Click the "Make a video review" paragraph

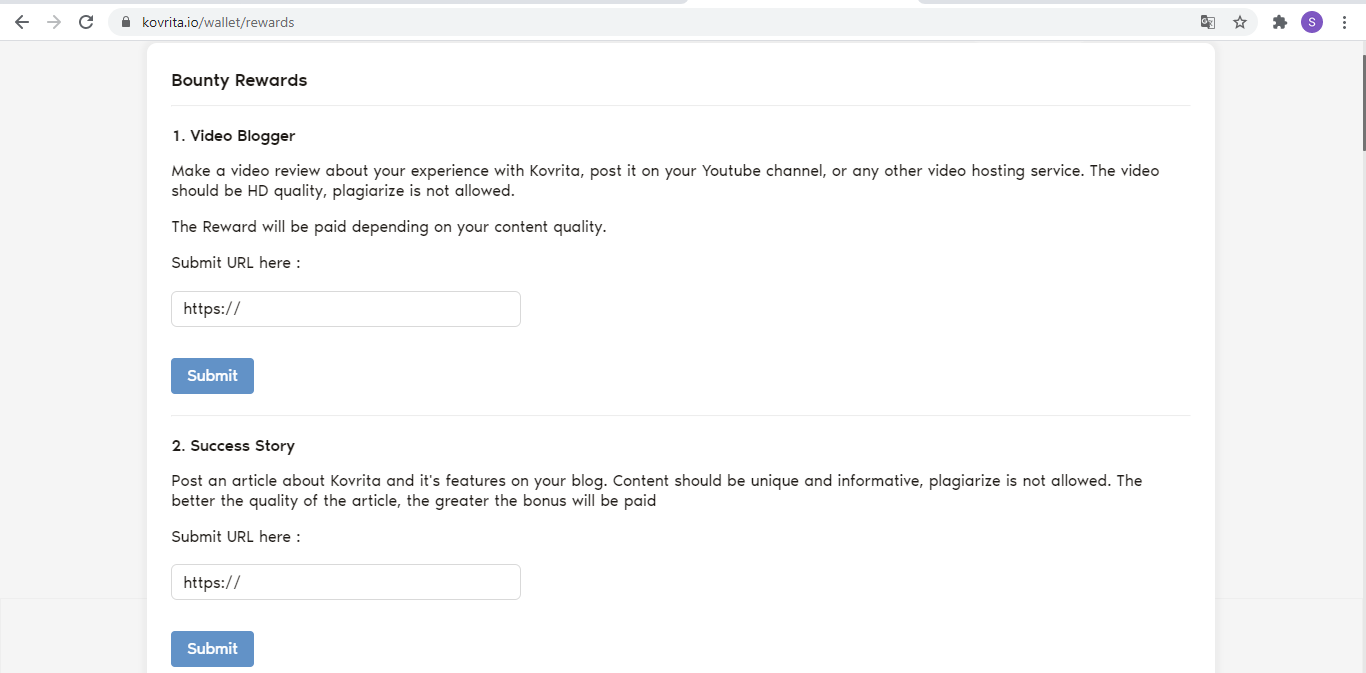click(x=665, y=181)
